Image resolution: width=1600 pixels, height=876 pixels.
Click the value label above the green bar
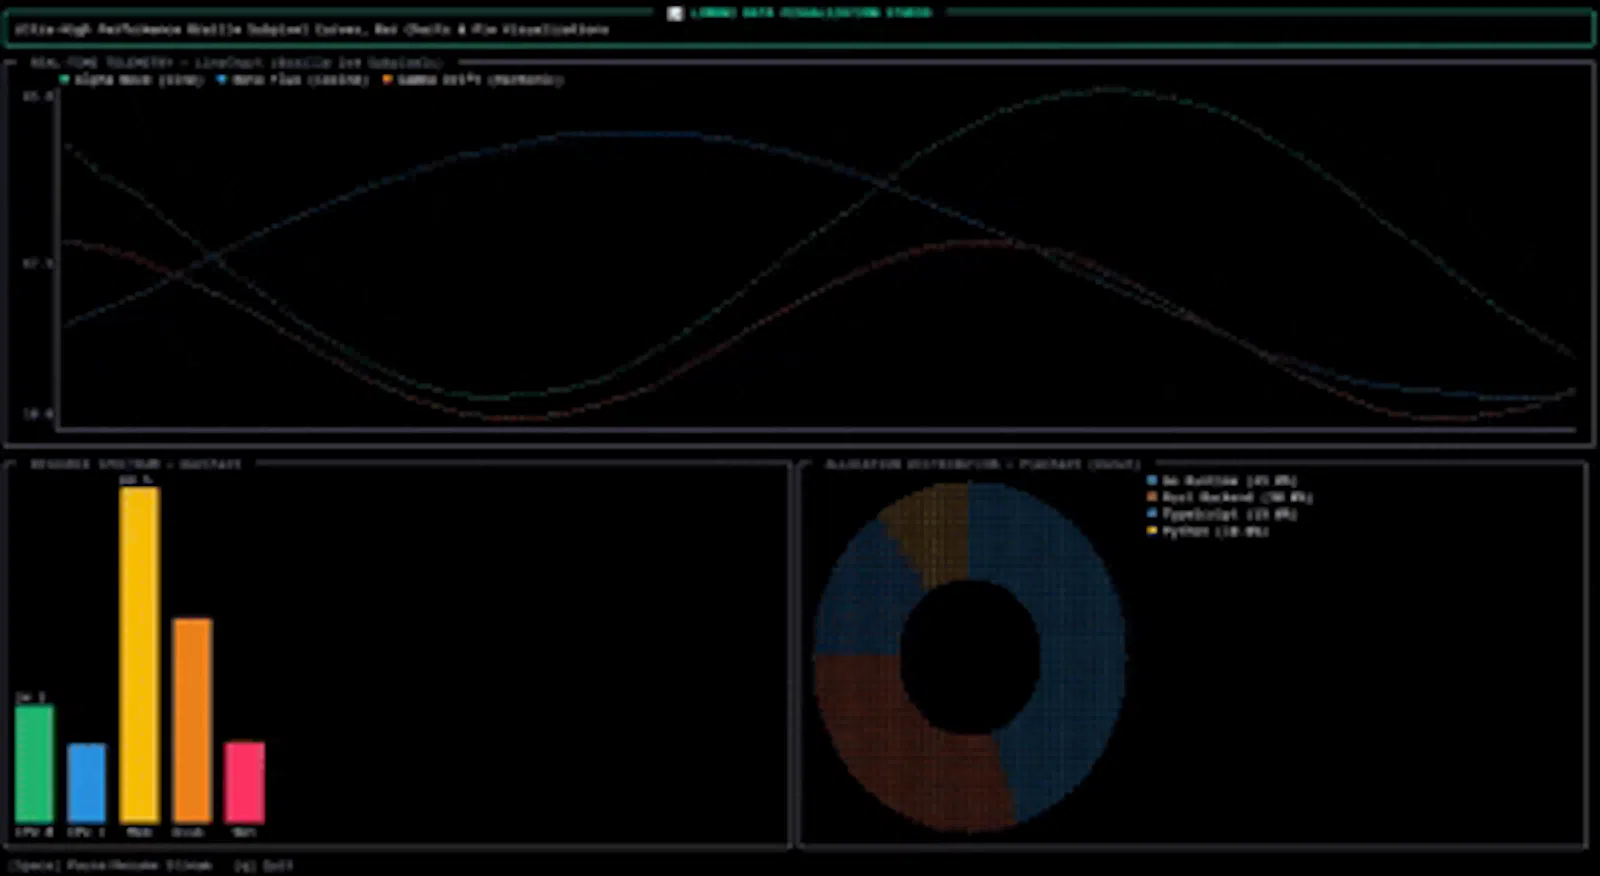31,697
